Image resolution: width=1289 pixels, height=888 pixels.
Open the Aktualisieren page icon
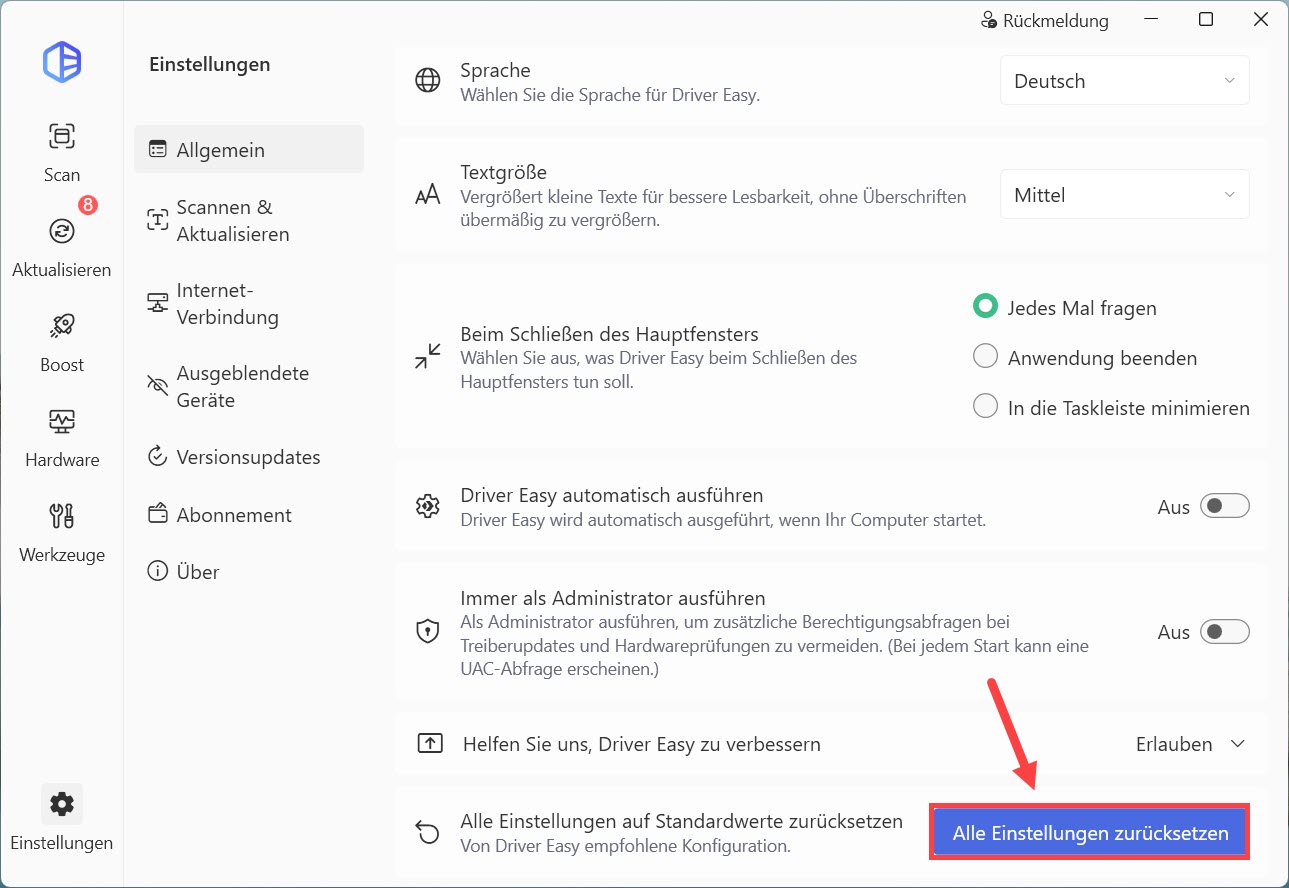point(62,231)
